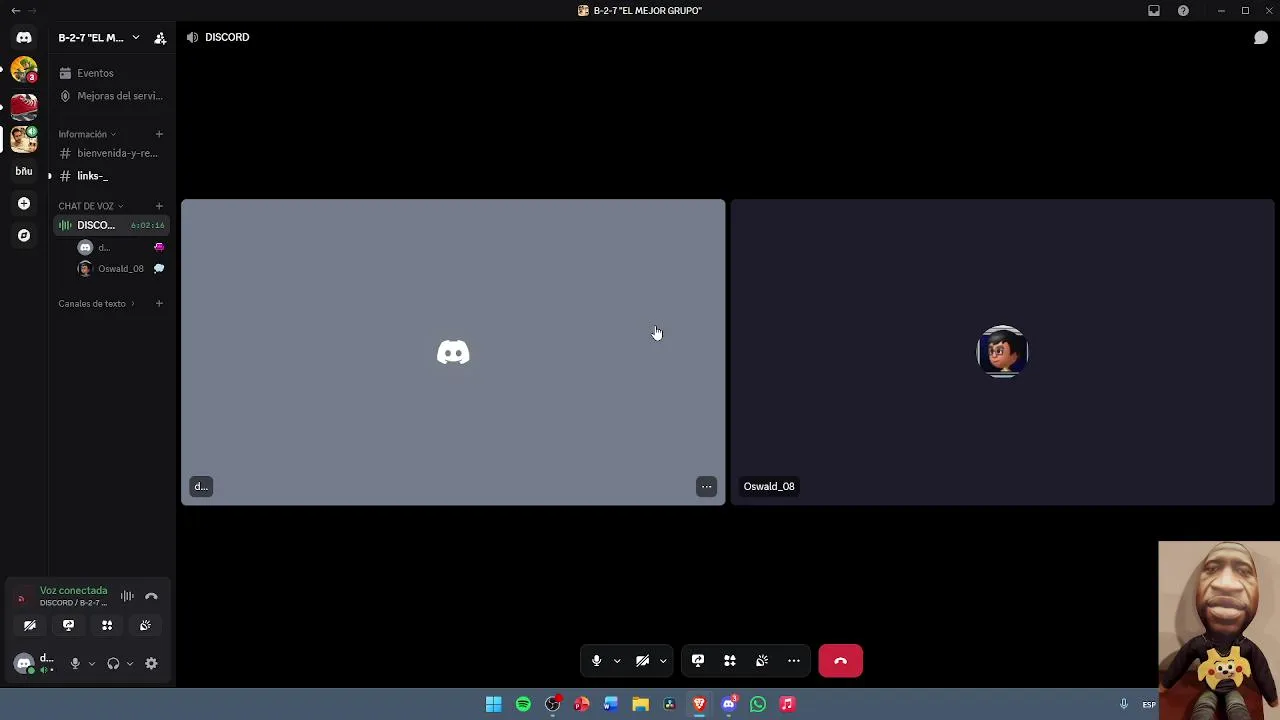Create channel in CHAT DE VOZ category

click(x=159, y=206)
